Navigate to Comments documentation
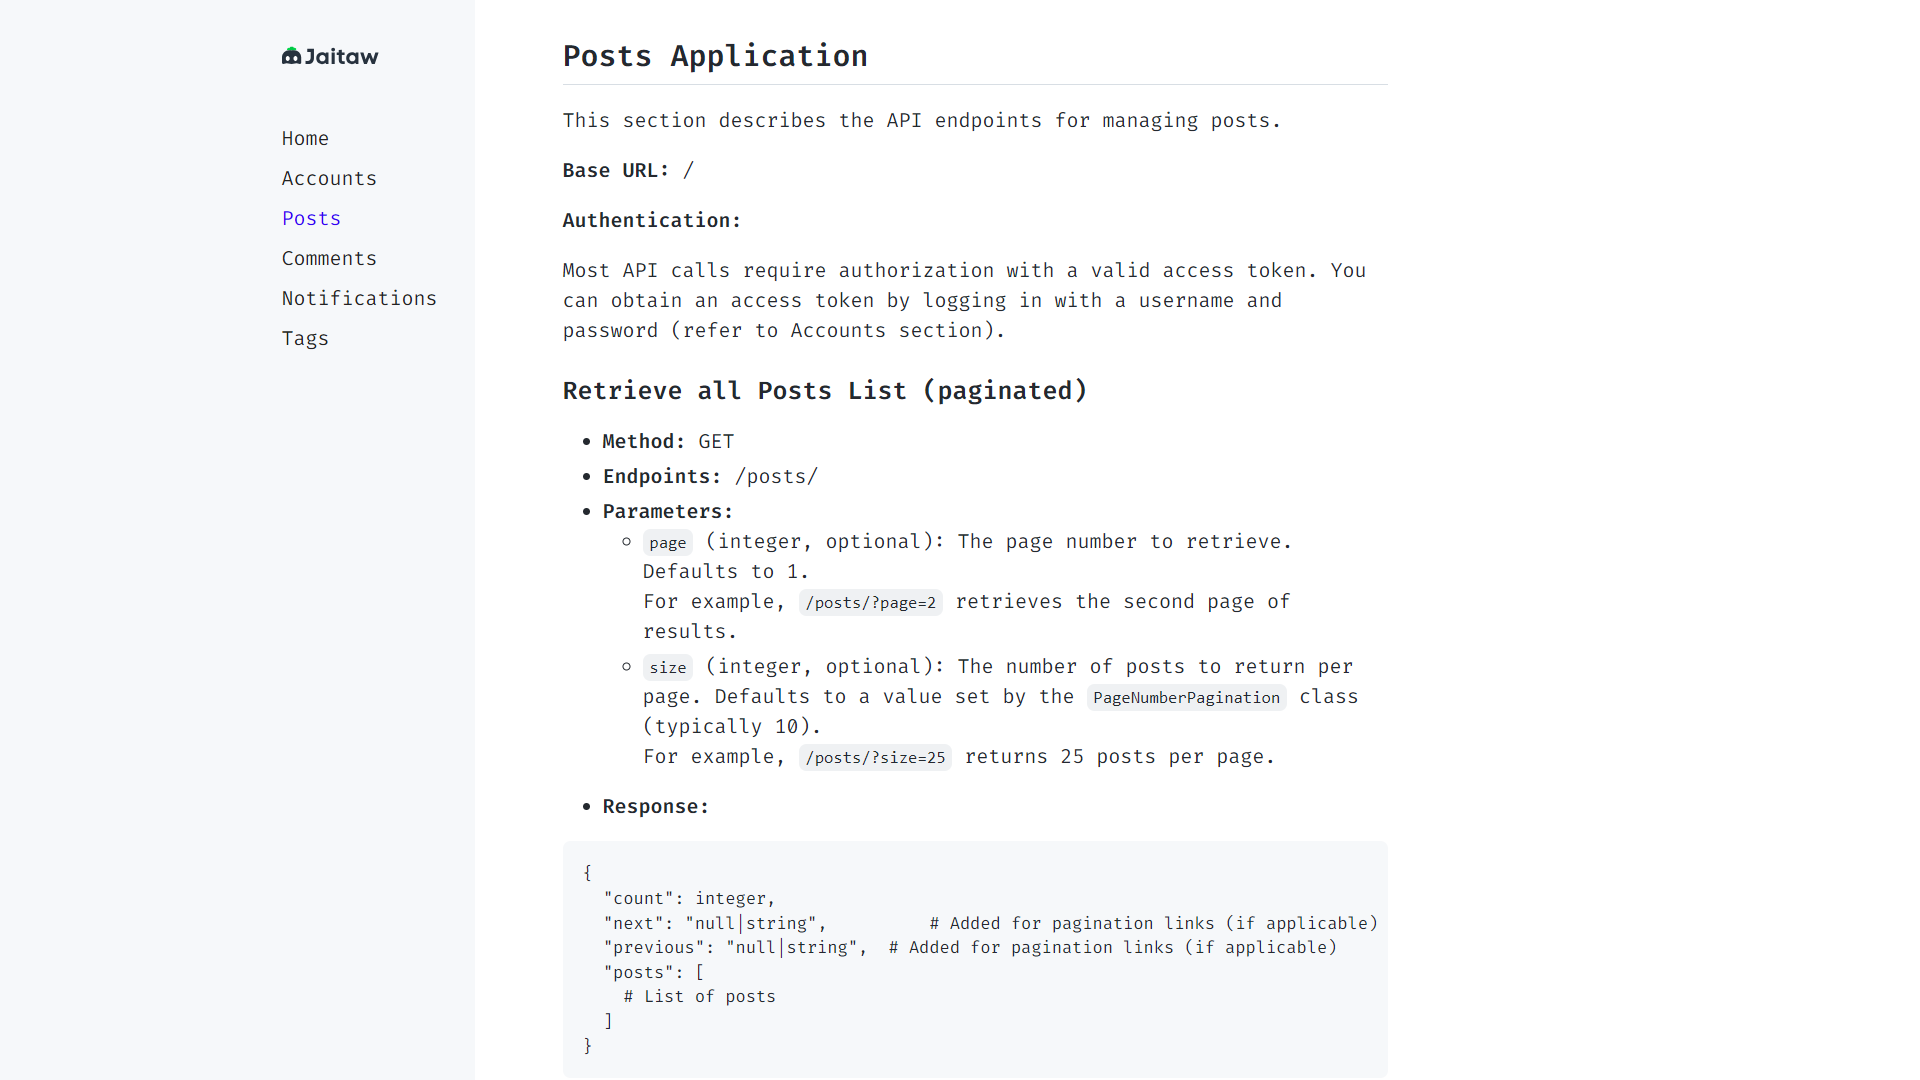Viewport: 1920px width, 1080px height. coord(329,258)
